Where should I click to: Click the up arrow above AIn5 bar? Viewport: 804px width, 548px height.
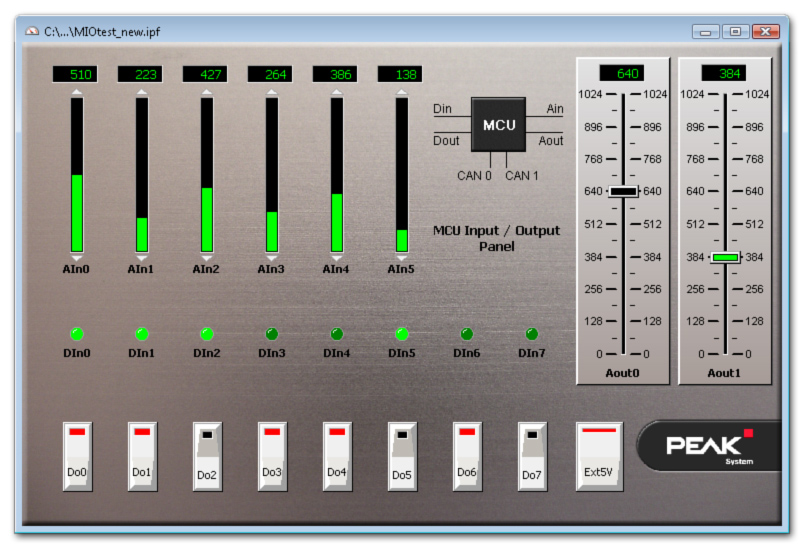402,92
